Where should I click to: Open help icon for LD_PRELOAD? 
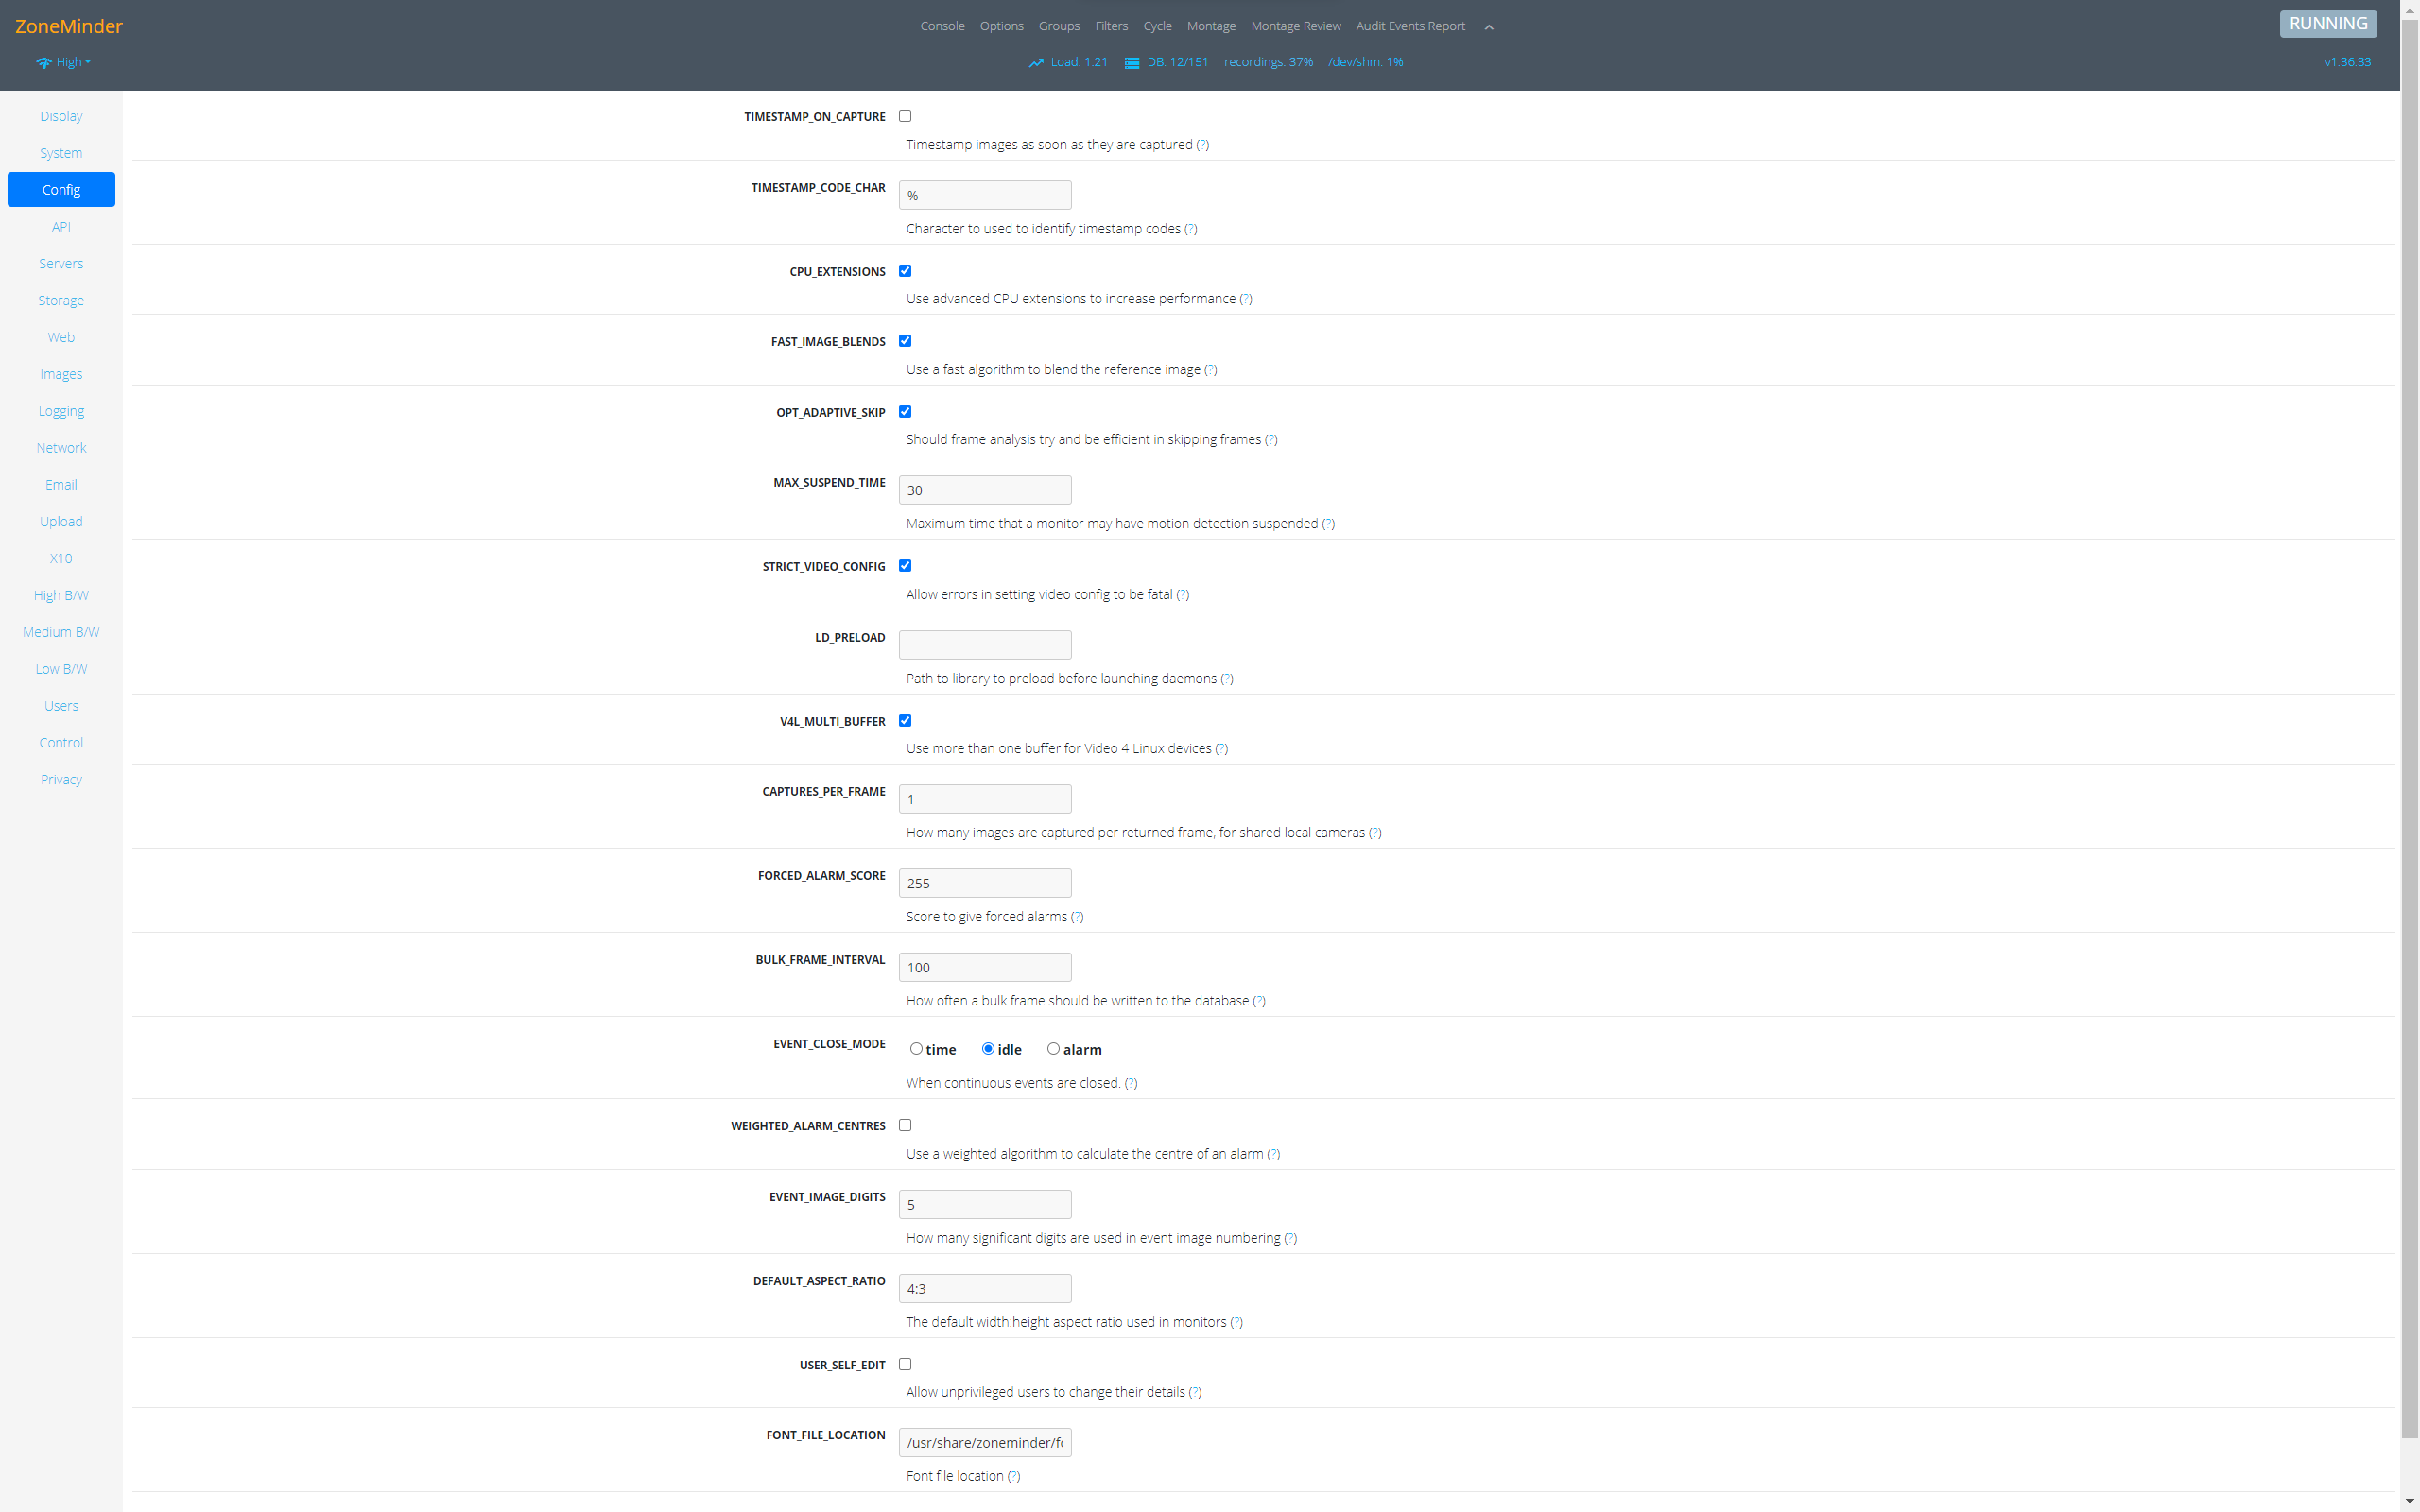pyautogui.click(x=1227, y=679)
